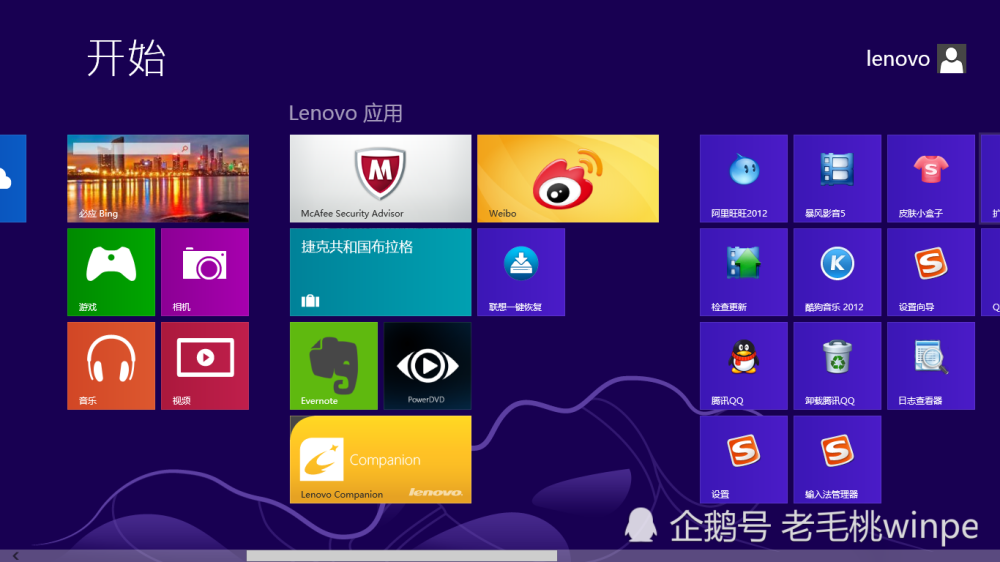Open the 设置向导 tile

931,272
